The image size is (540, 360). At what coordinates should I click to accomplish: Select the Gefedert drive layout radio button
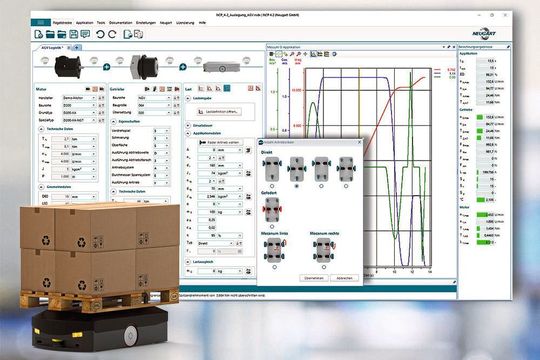tap(272, 227)
